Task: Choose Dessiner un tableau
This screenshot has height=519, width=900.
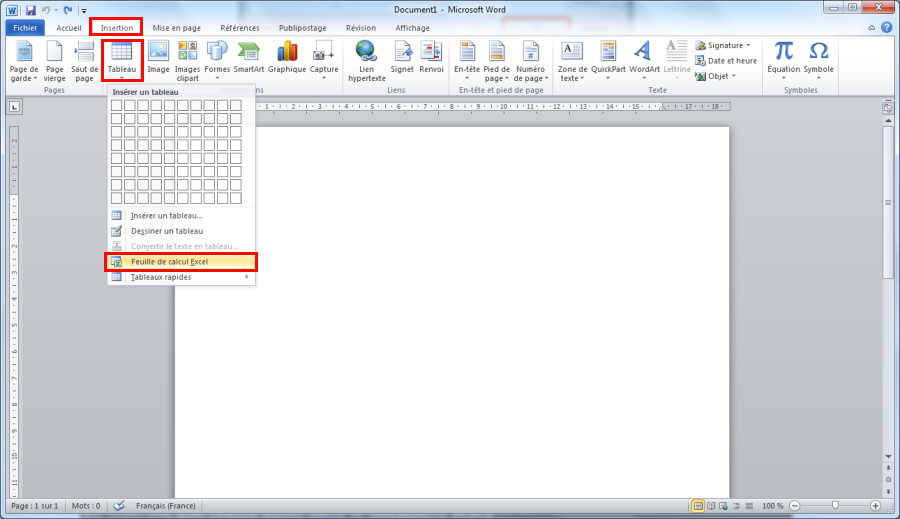Action: [x=181, y=231]
